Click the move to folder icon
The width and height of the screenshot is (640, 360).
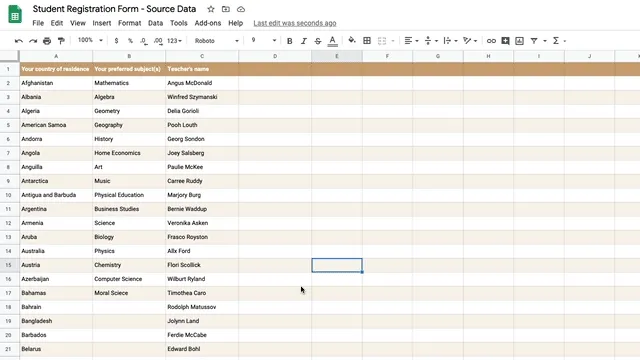pos(226,9)
